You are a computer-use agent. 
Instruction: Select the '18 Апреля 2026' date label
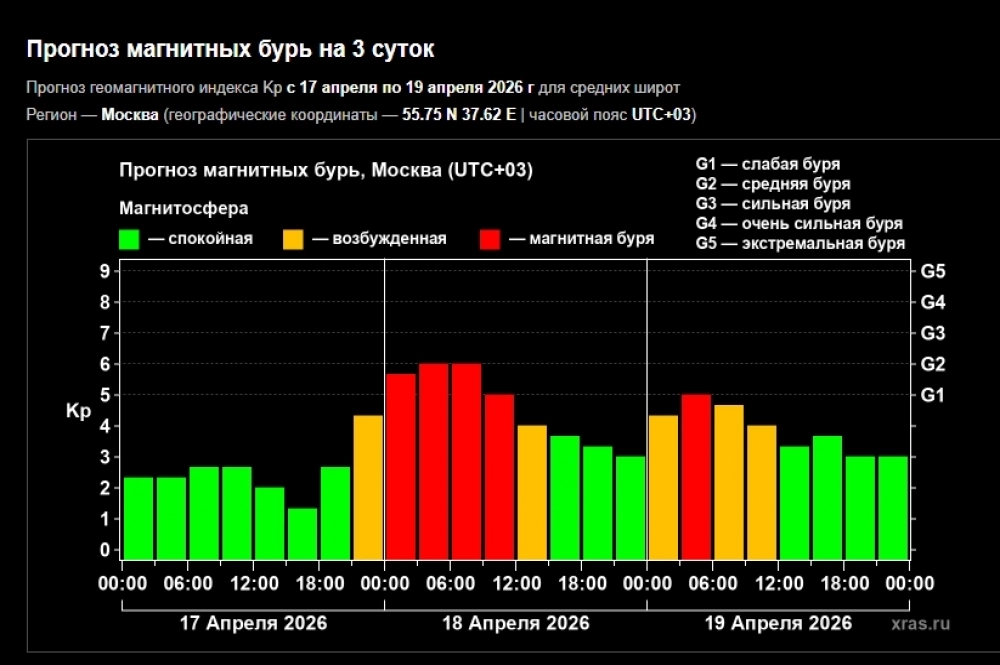pyautogui.click(x=516, y=623)
